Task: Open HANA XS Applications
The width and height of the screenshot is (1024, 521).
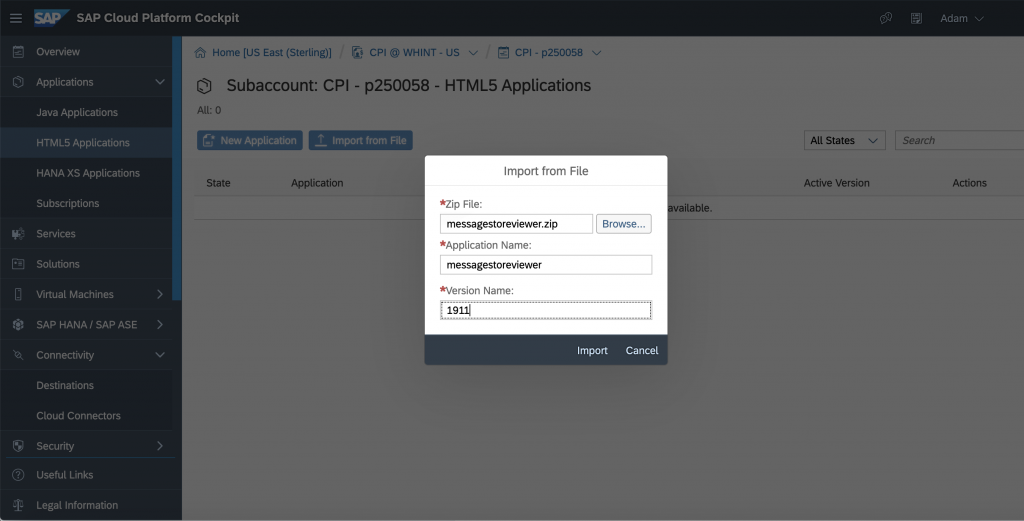Action: 88,173
